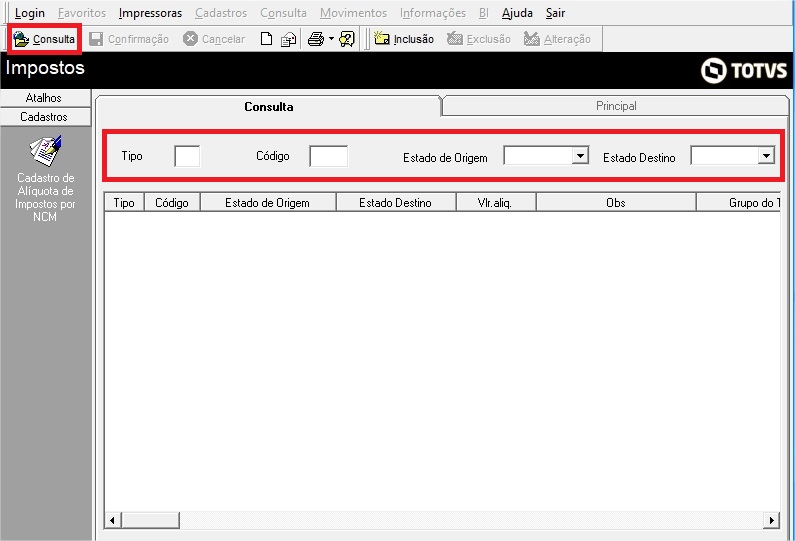This screenshot has width=795, height=541.
Task: Open the Informações menu
Action: [432, 13]
